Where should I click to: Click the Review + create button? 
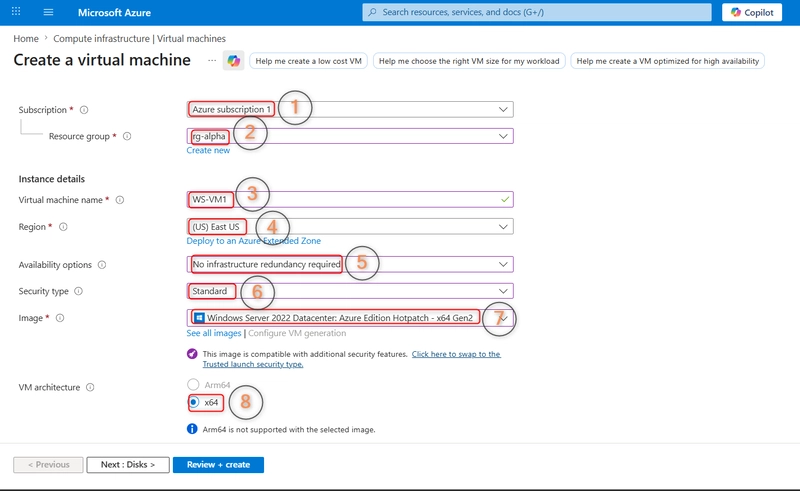pos(218,464)
